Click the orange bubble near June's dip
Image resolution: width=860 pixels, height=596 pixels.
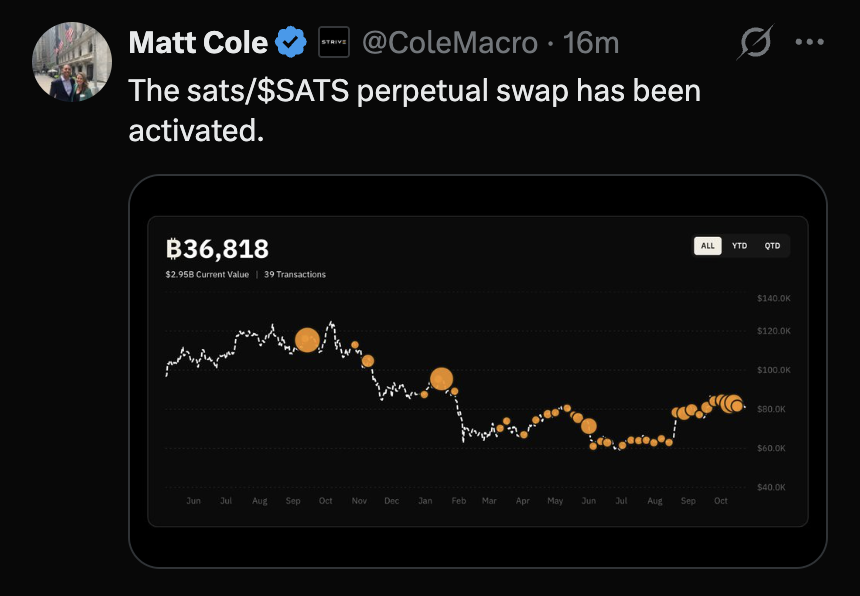[x=589, y=426]
